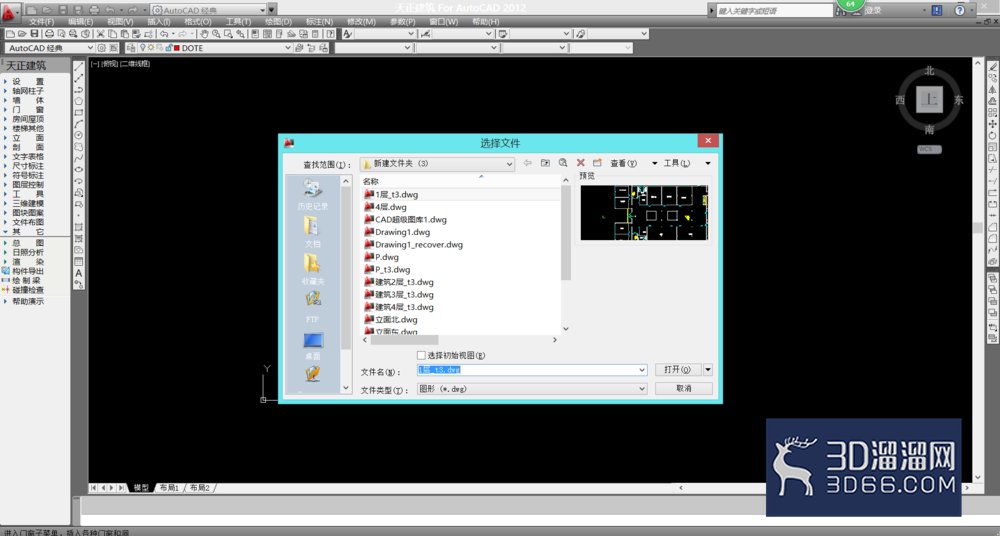Click the Save icon in standard toolbar

[x=34, y=34]
